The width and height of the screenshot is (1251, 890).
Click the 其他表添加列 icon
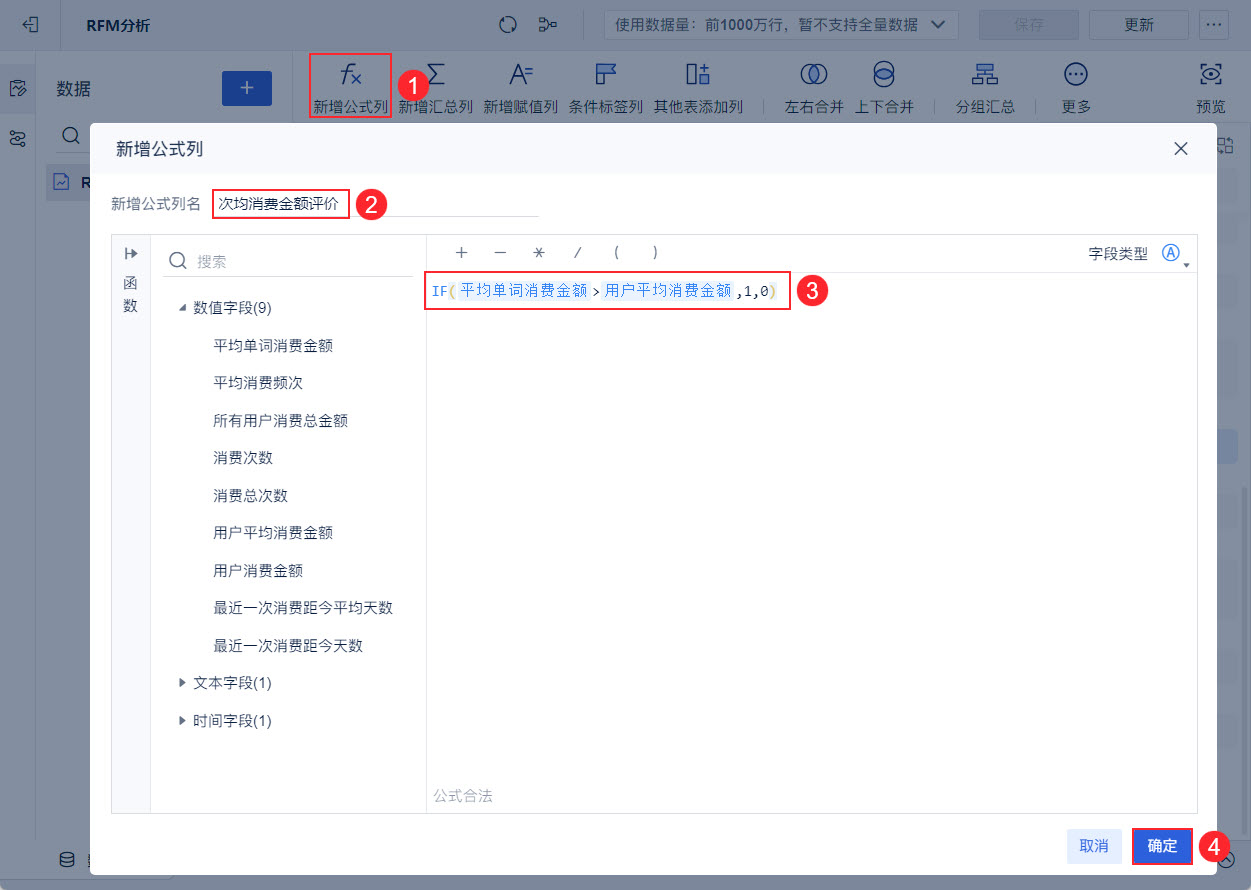click(698, 74)
